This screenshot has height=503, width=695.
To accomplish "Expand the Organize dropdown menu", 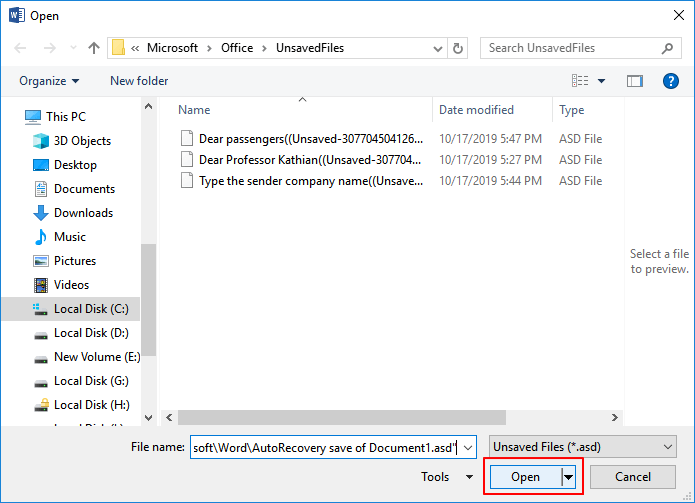I will (x=49, y=81).
